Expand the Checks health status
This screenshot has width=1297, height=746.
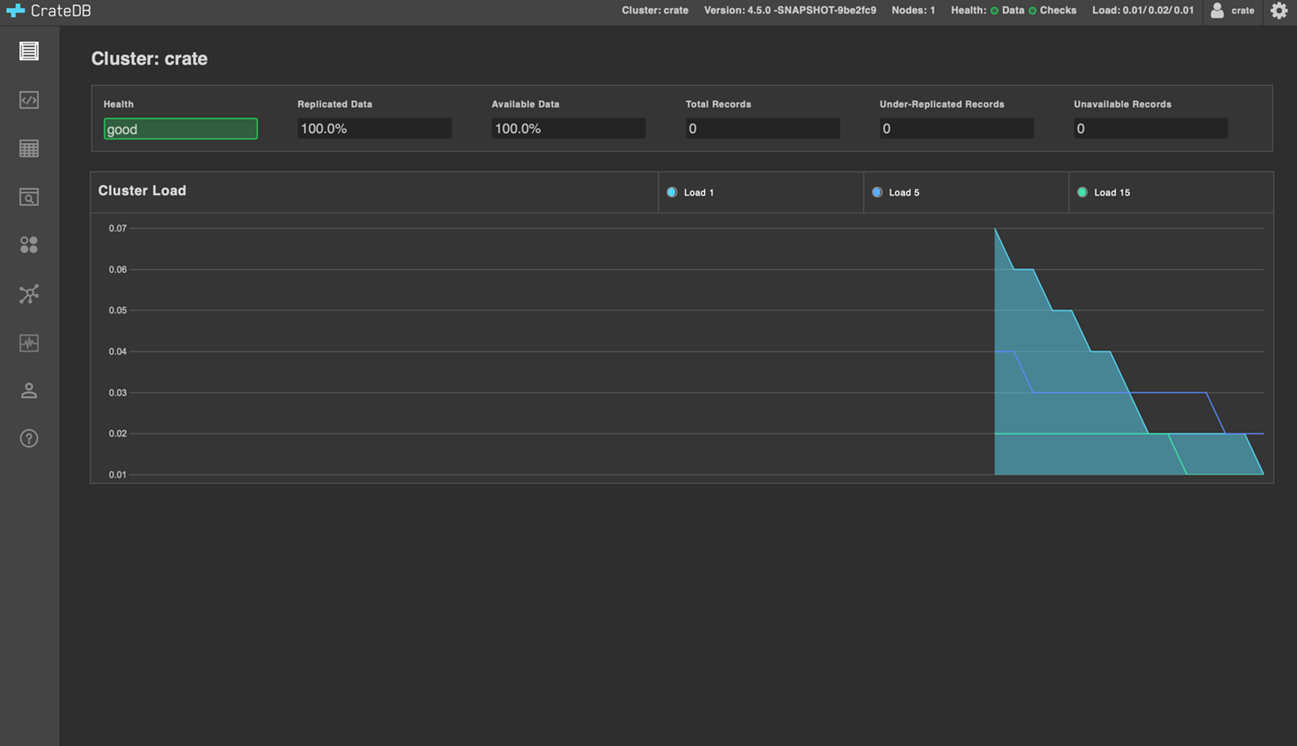(1056, 10)
